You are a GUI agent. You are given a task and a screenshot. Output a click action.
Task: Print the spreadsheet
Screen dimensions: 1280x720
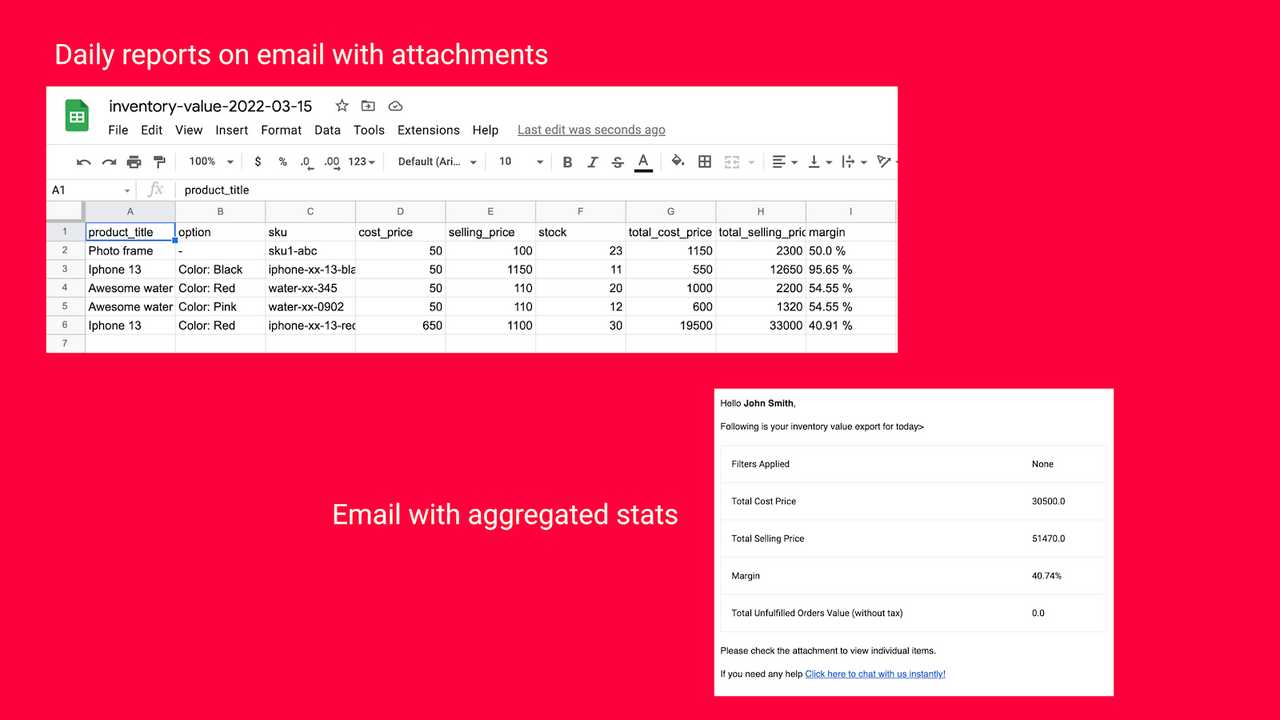point(134,162)
